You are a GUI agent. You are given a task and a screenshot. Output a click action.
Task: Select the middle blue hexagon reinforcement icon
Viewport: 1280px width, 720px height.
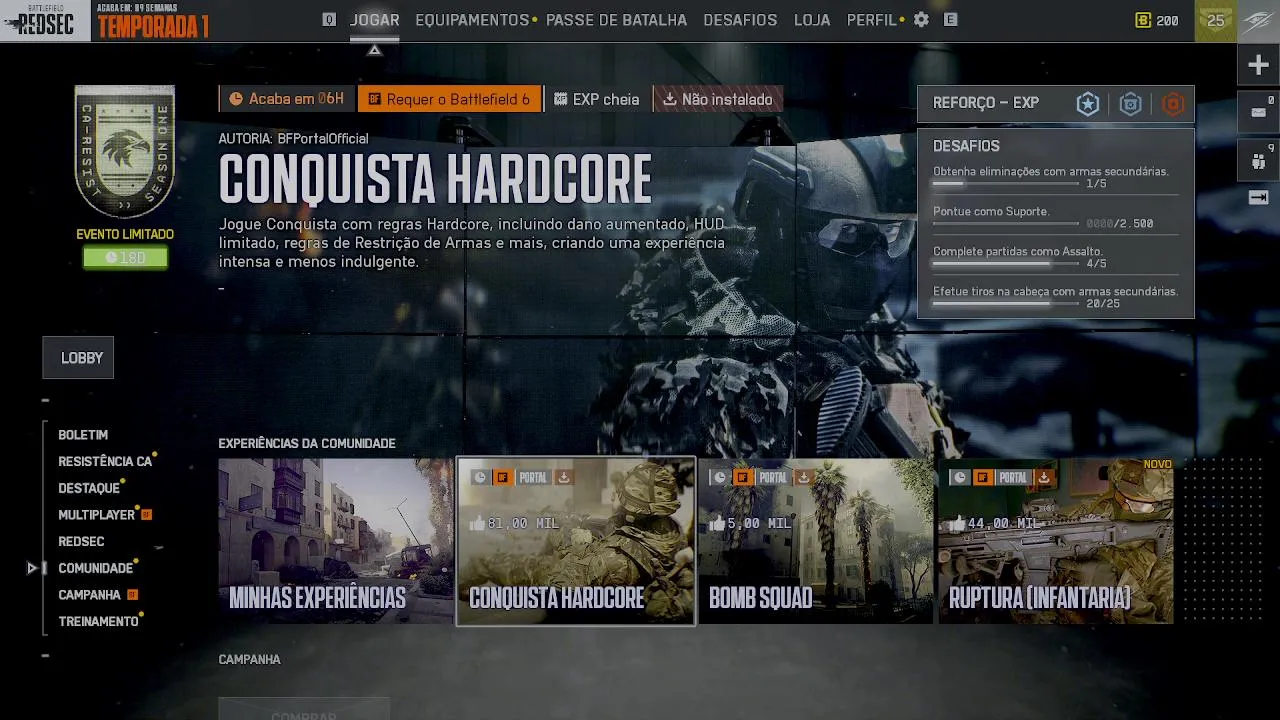pyautogui.click(x=1130, y=104)
